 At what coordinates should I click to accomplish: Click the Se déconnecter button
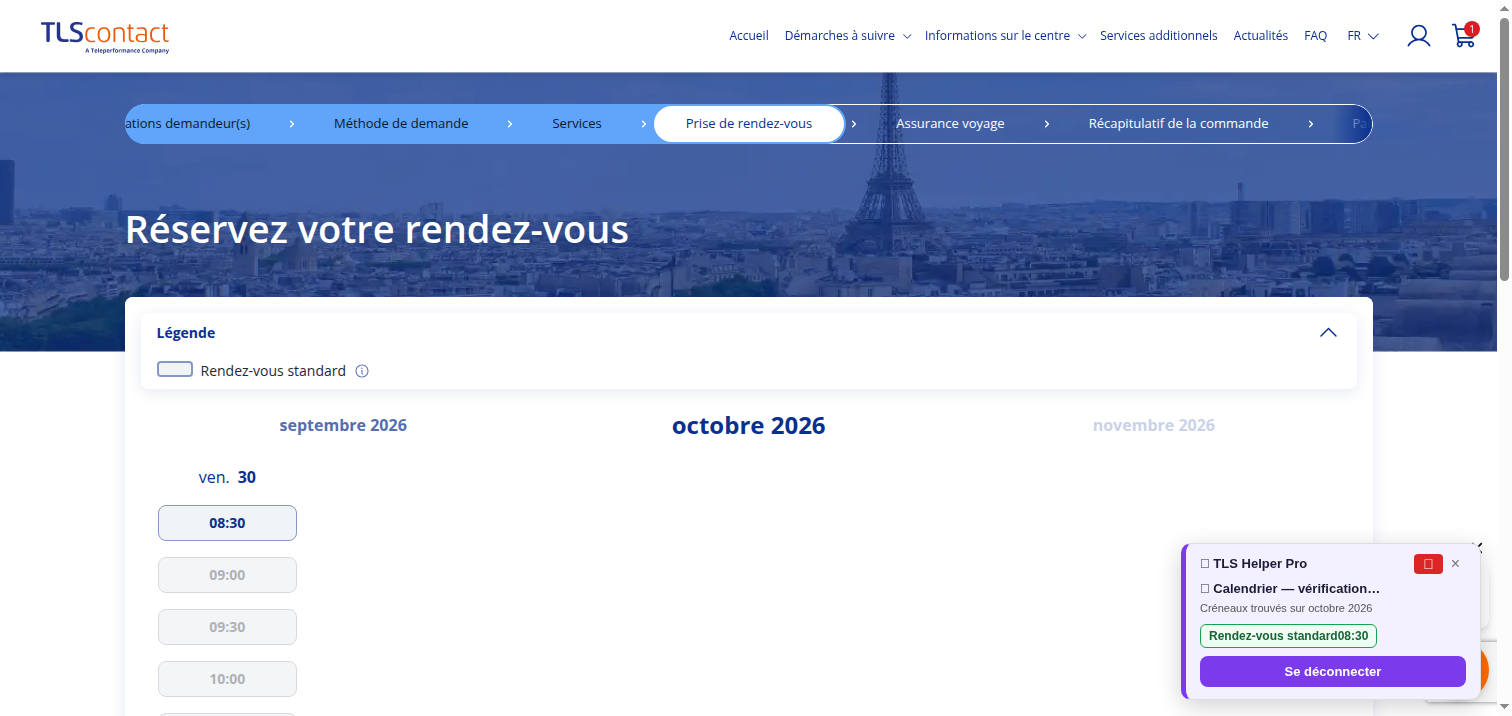1333,672
